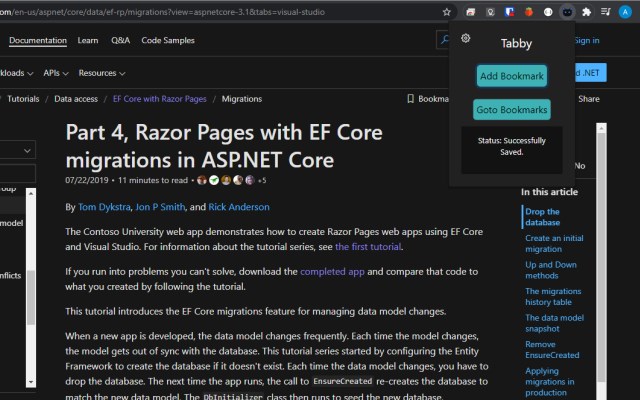
Task: Open author link Tom Dykstra
Action: [104, 207]
